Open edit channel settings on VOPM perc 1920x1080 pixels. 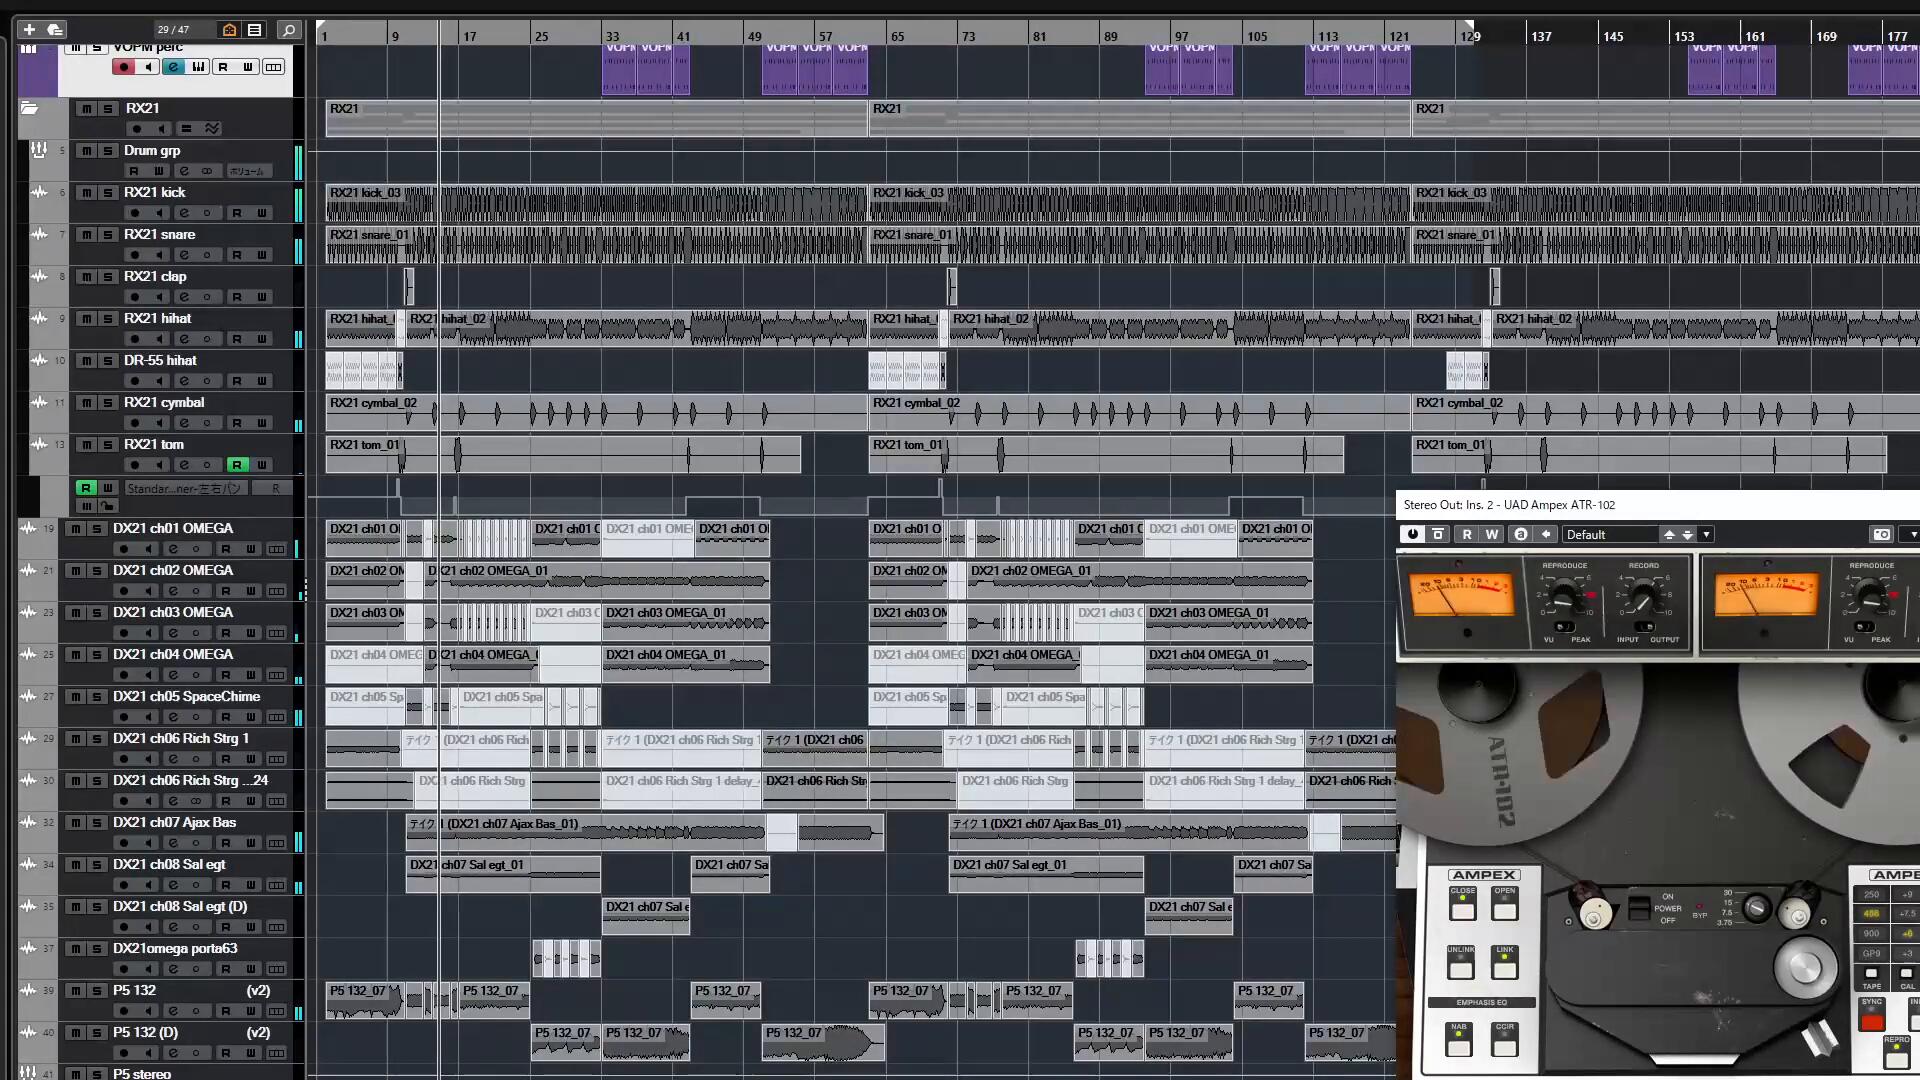173,67
